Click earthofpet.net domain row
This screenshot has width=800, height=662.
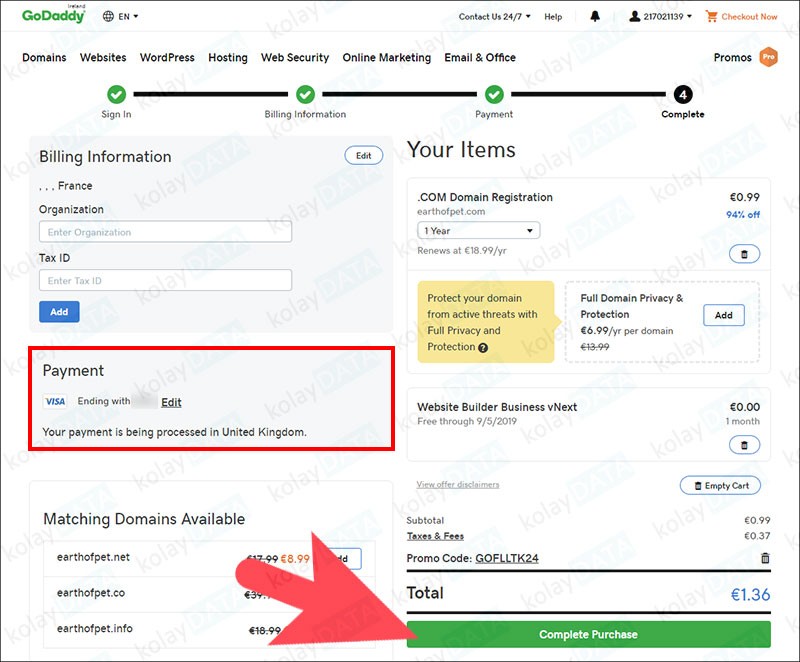pyautogui.click(x=209, y=558)
